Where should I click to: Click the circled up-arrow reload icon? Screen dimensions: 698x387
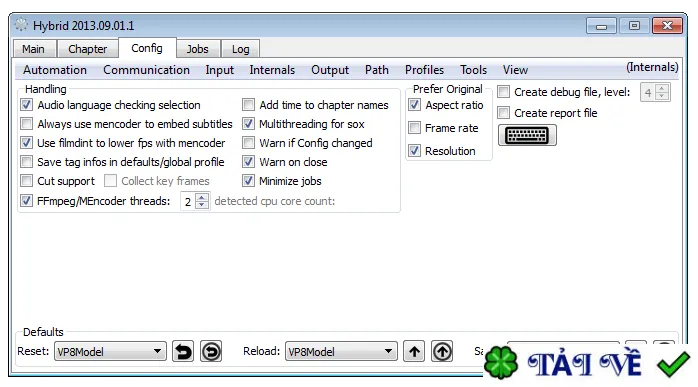tap(442, 351)
